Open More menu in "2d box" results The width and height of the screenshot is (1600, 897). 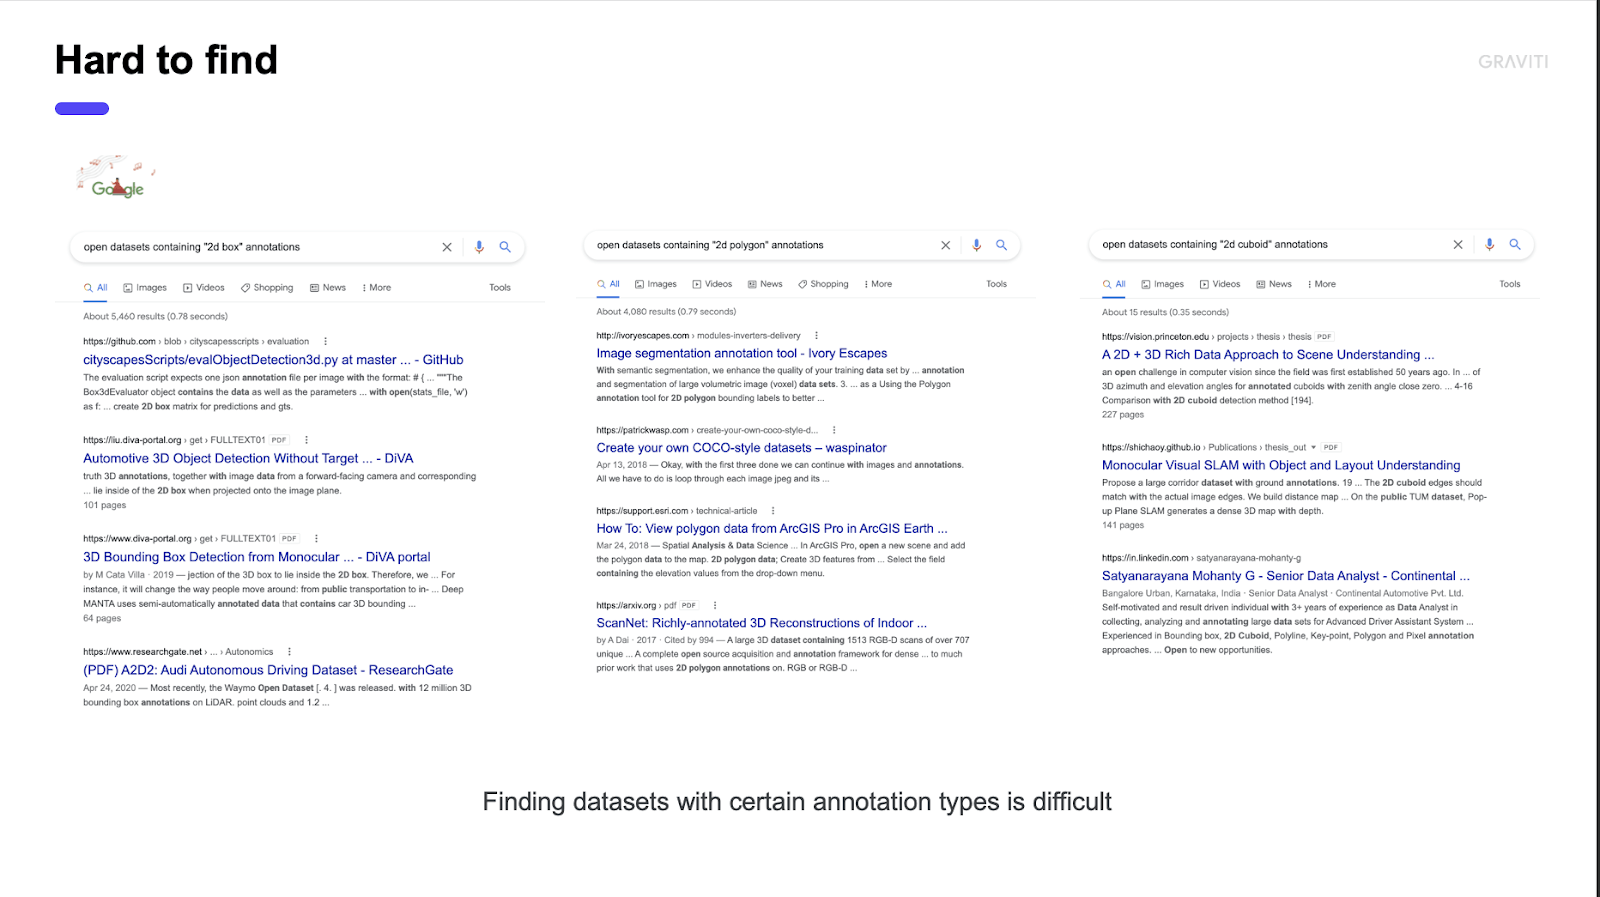[x=377, y=288]
